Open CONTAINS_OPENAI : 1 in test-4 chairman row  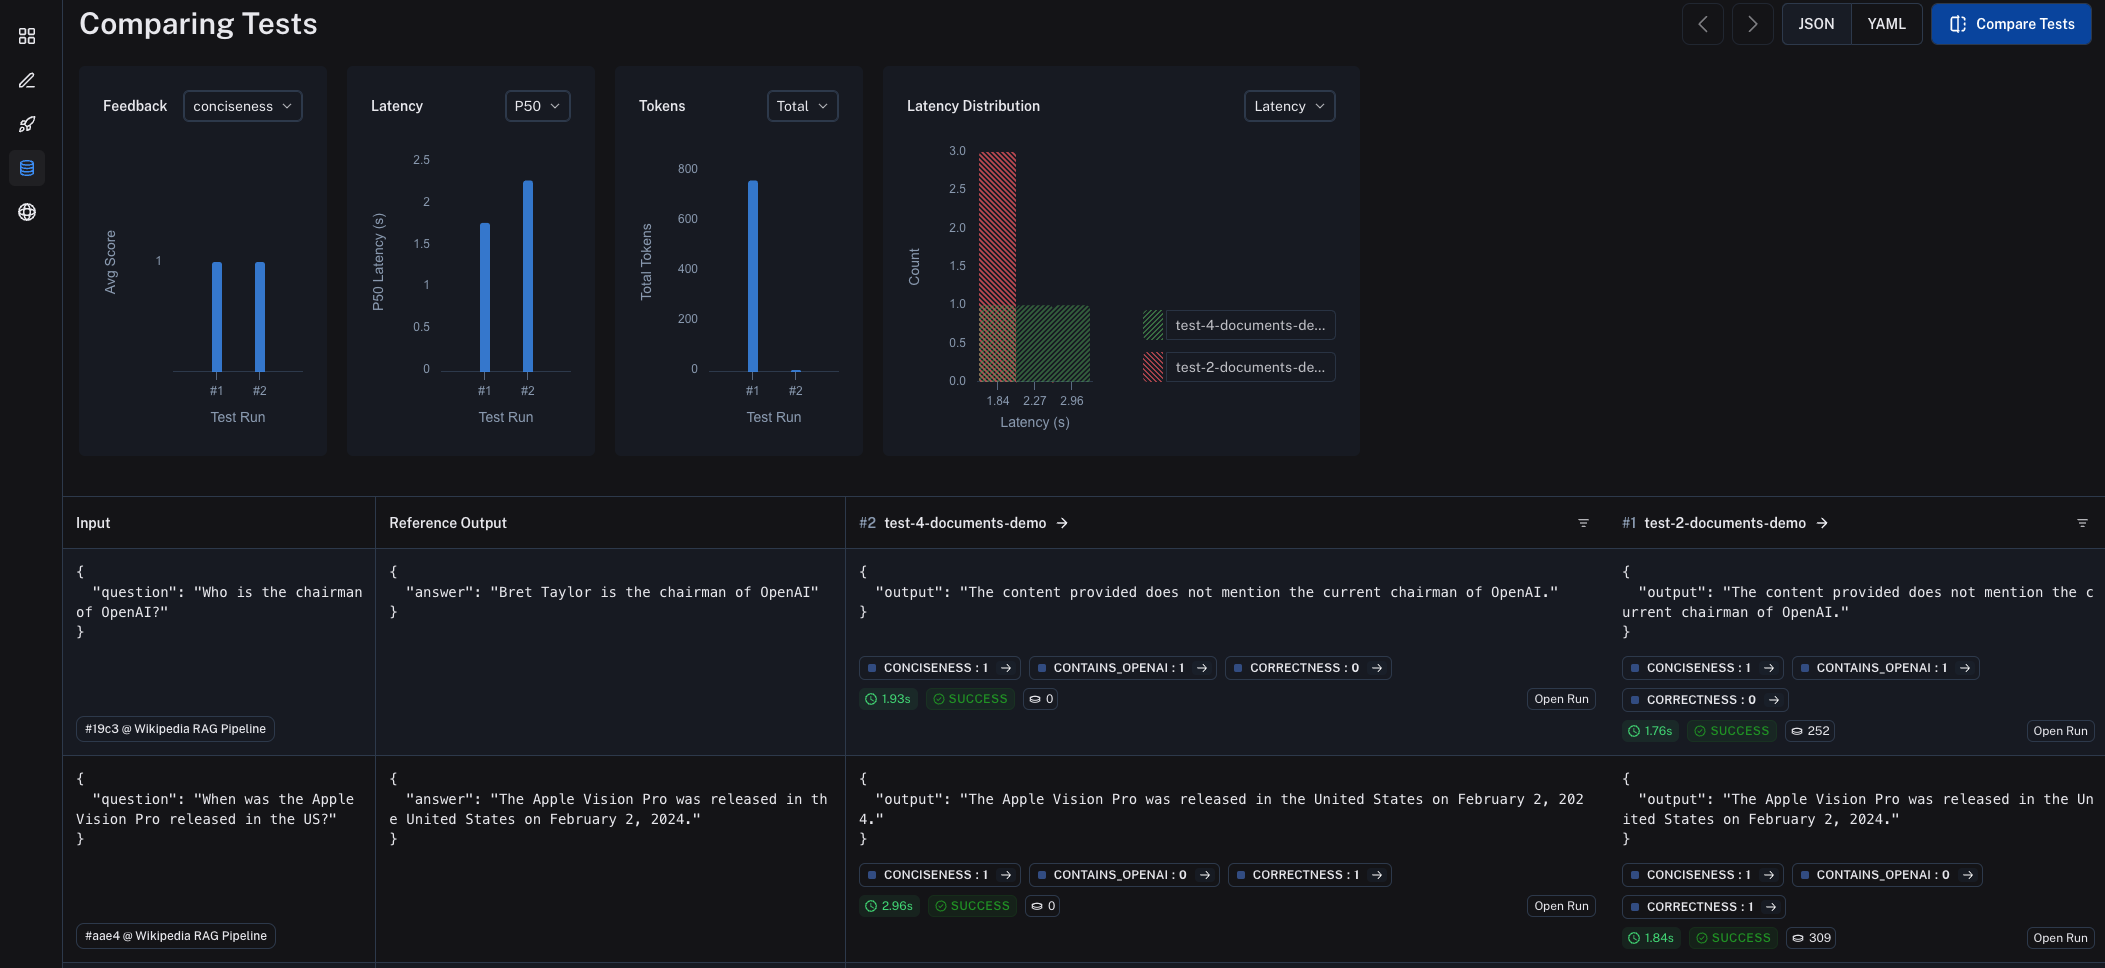[x=1122, y=668]
